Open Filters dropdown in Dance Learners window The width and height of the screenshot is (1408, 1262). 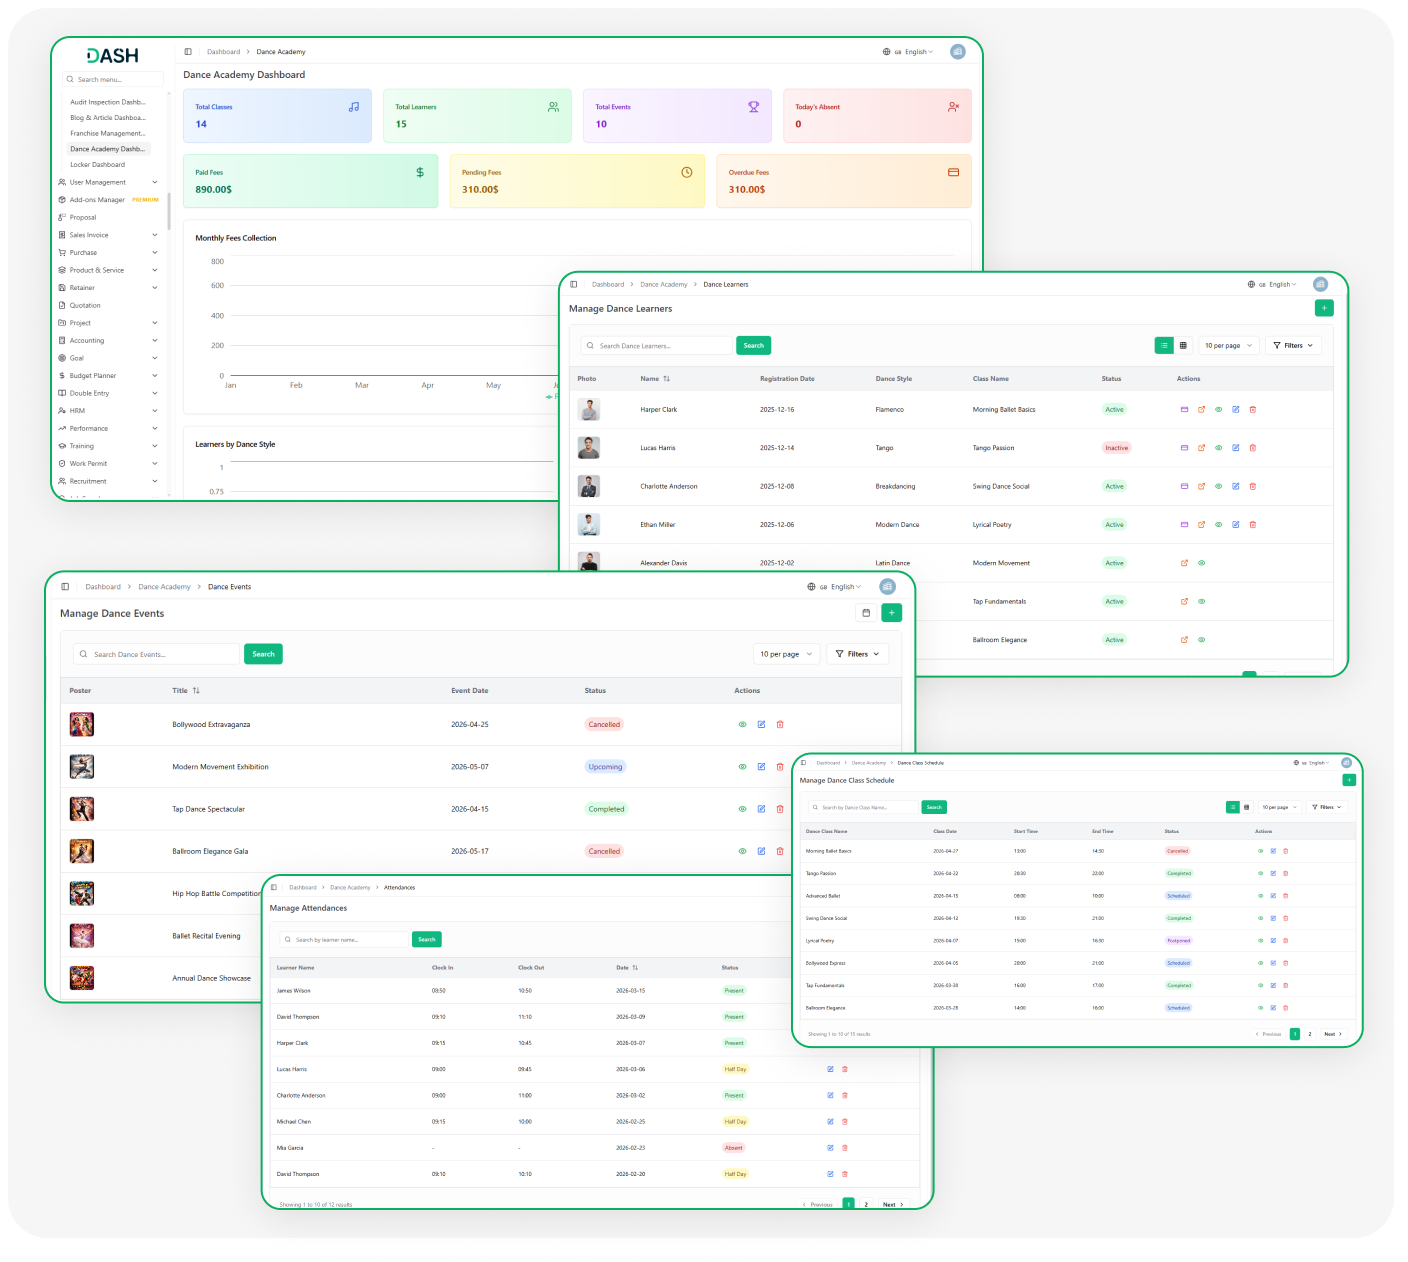[x=1294, y=345]
